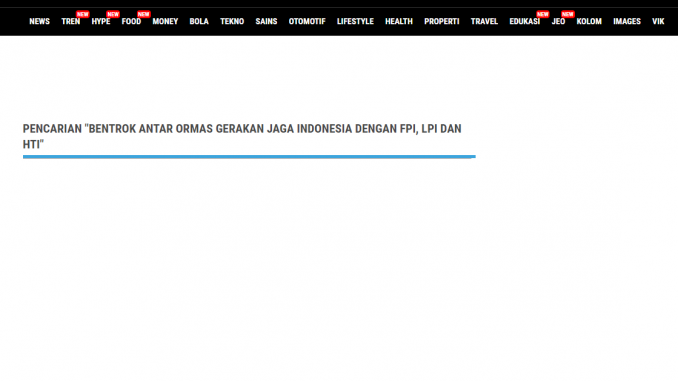This screenshot has height=381, width=678.
Task: Open the MONEY section
Action: 165,21
